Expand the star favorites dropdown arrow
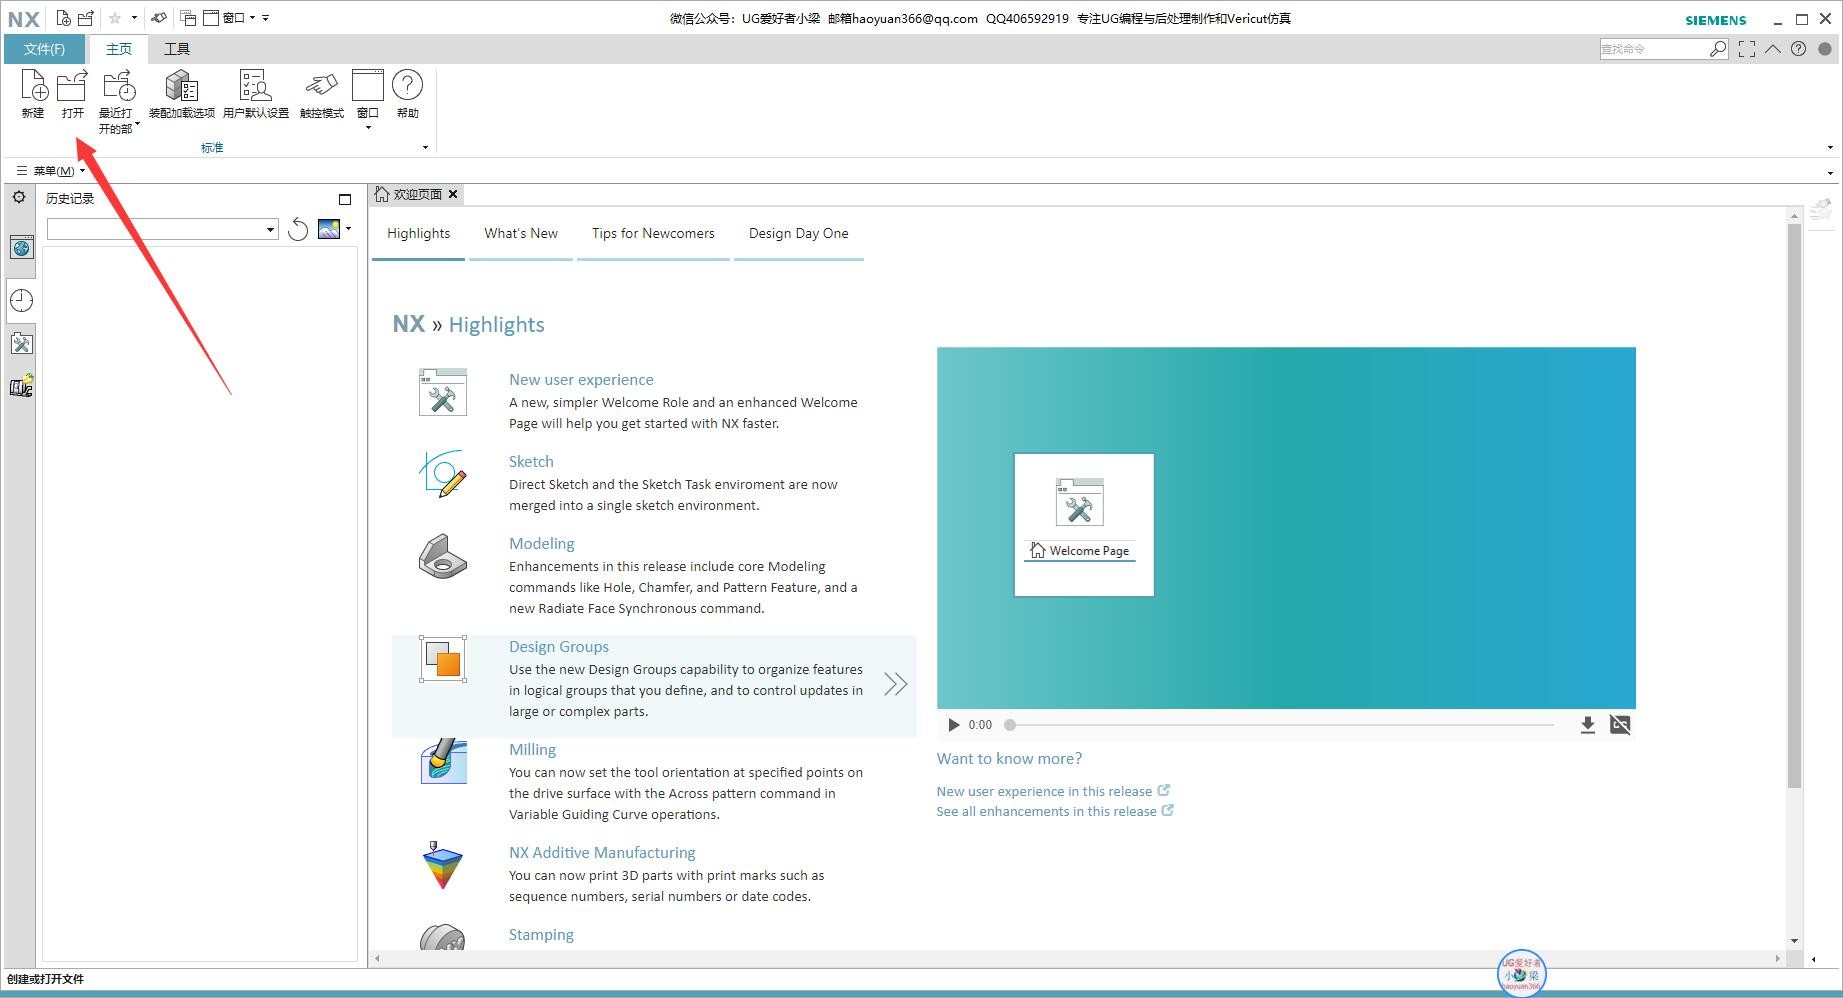1843x998 pixels. pos(134,18)
